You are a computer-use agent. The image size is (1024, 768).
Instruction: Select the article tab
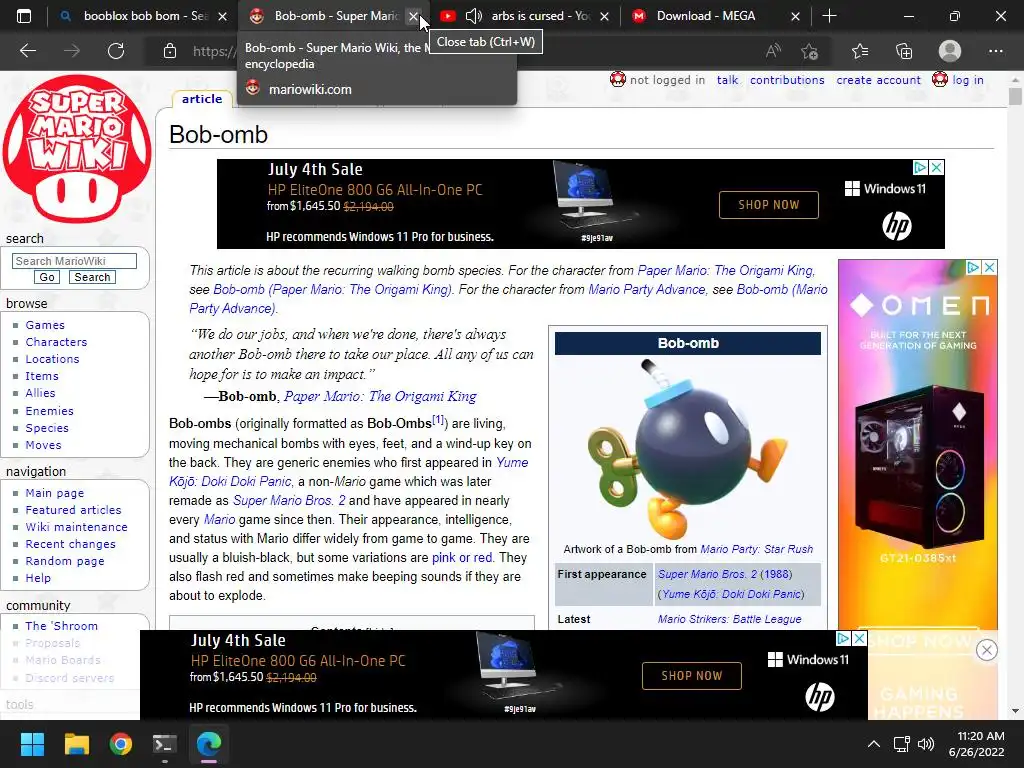click(202, 99)
